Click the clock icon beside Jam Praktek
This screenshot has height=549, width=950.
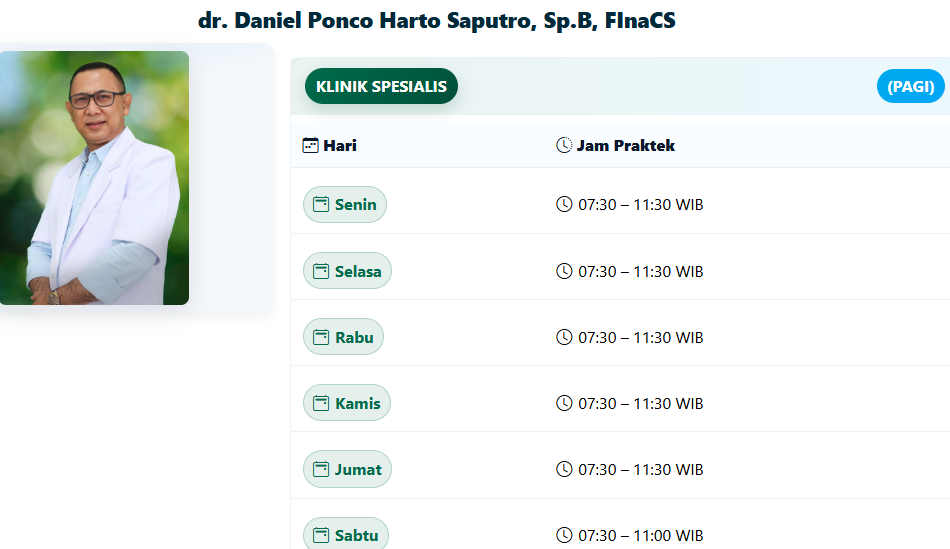pos(564,145)
